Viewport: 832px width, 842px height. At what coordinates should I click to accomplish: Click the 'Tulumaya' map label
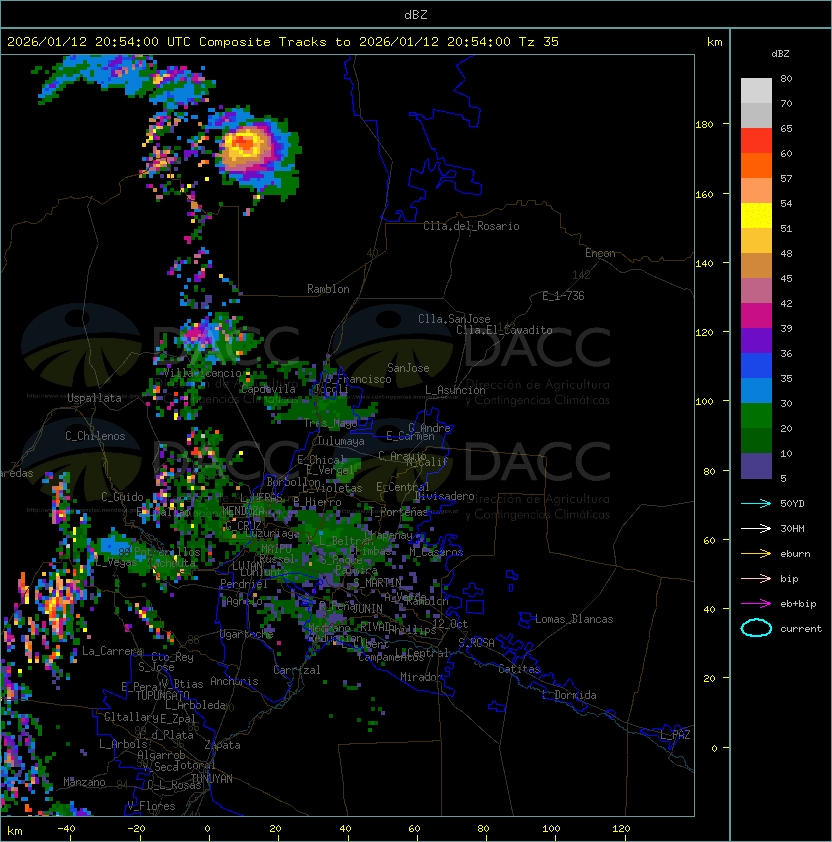[341, 441]
